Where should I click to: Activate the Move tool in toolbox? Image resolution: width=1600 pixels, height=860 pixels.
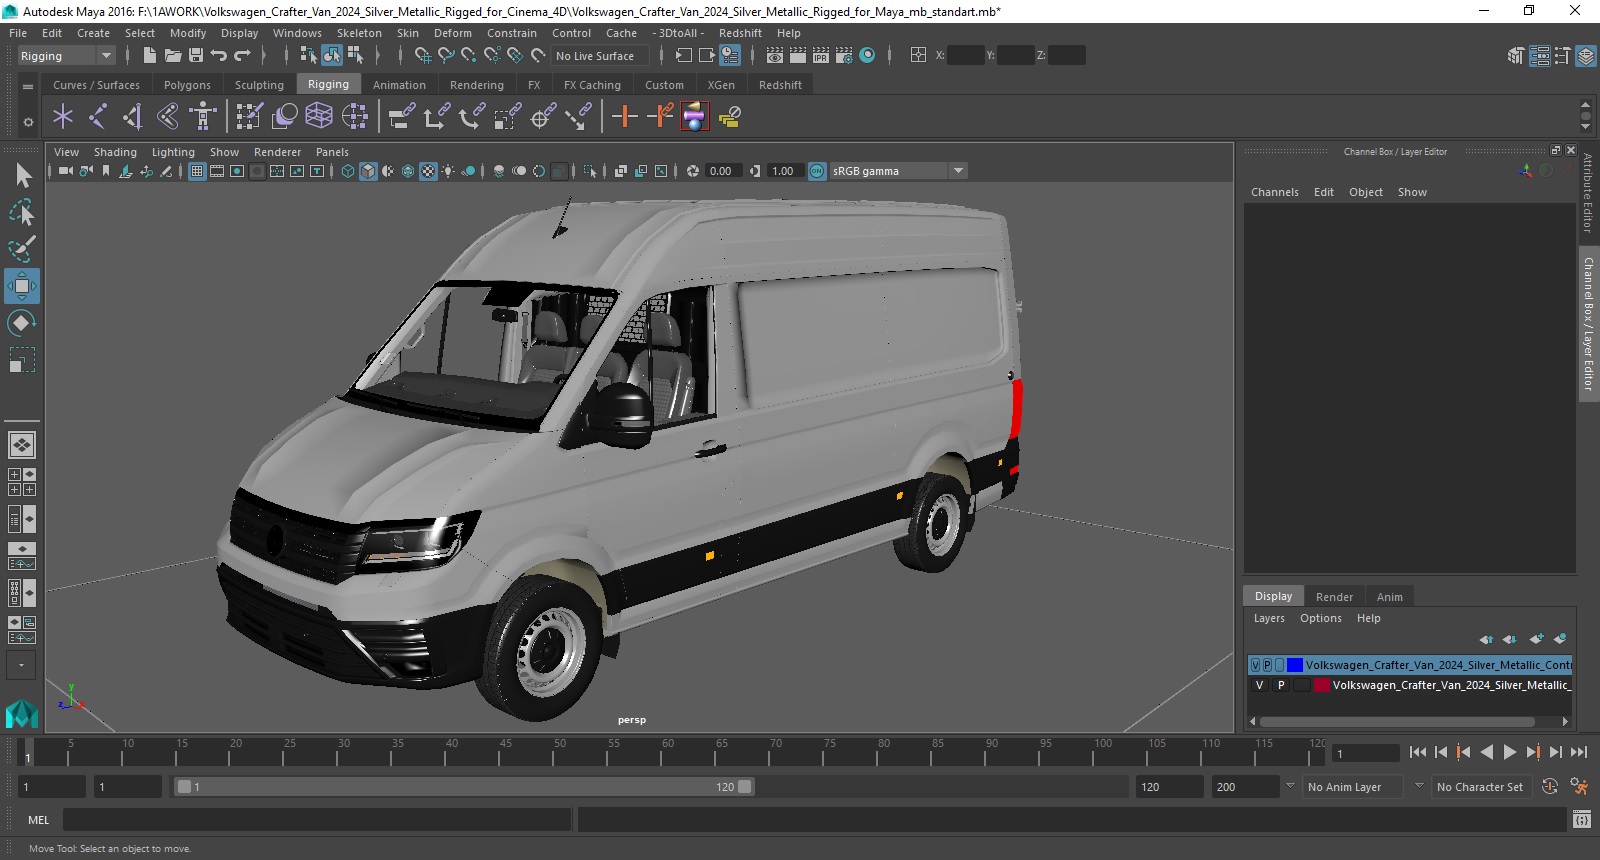click(x=22, y=286)
